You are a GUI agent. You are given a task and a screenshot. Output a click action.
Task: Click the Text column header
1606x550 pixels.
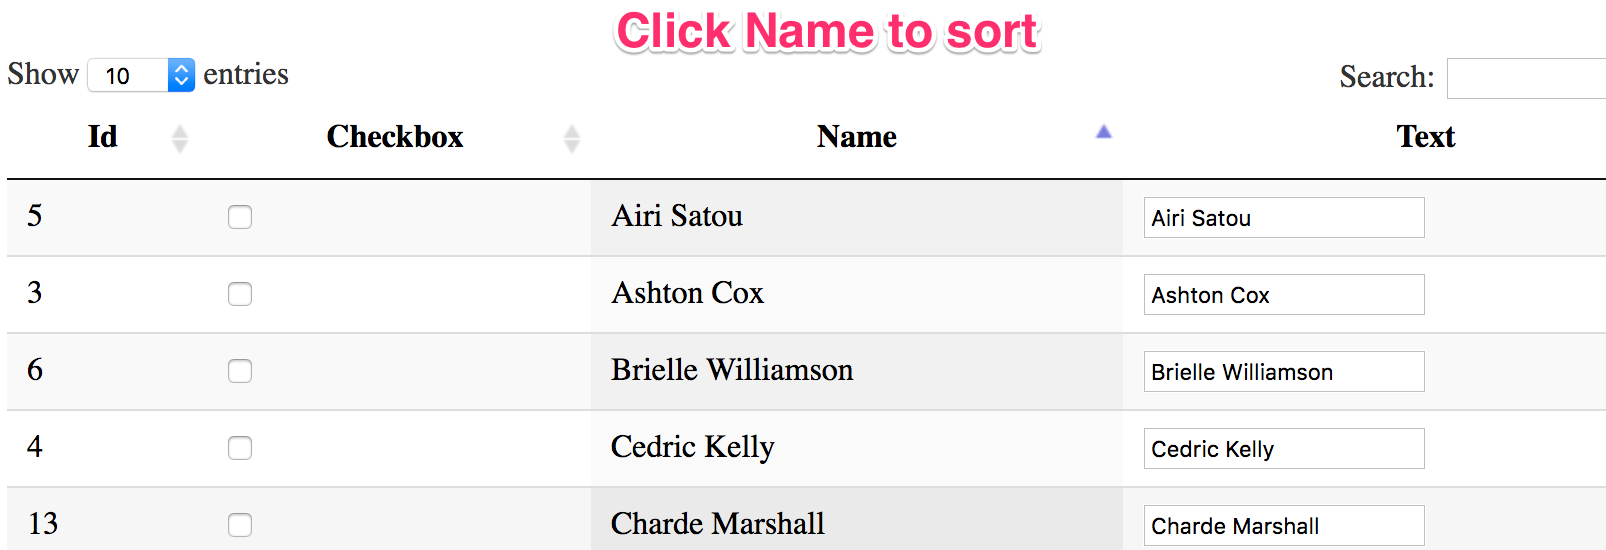click(1425, 137)
